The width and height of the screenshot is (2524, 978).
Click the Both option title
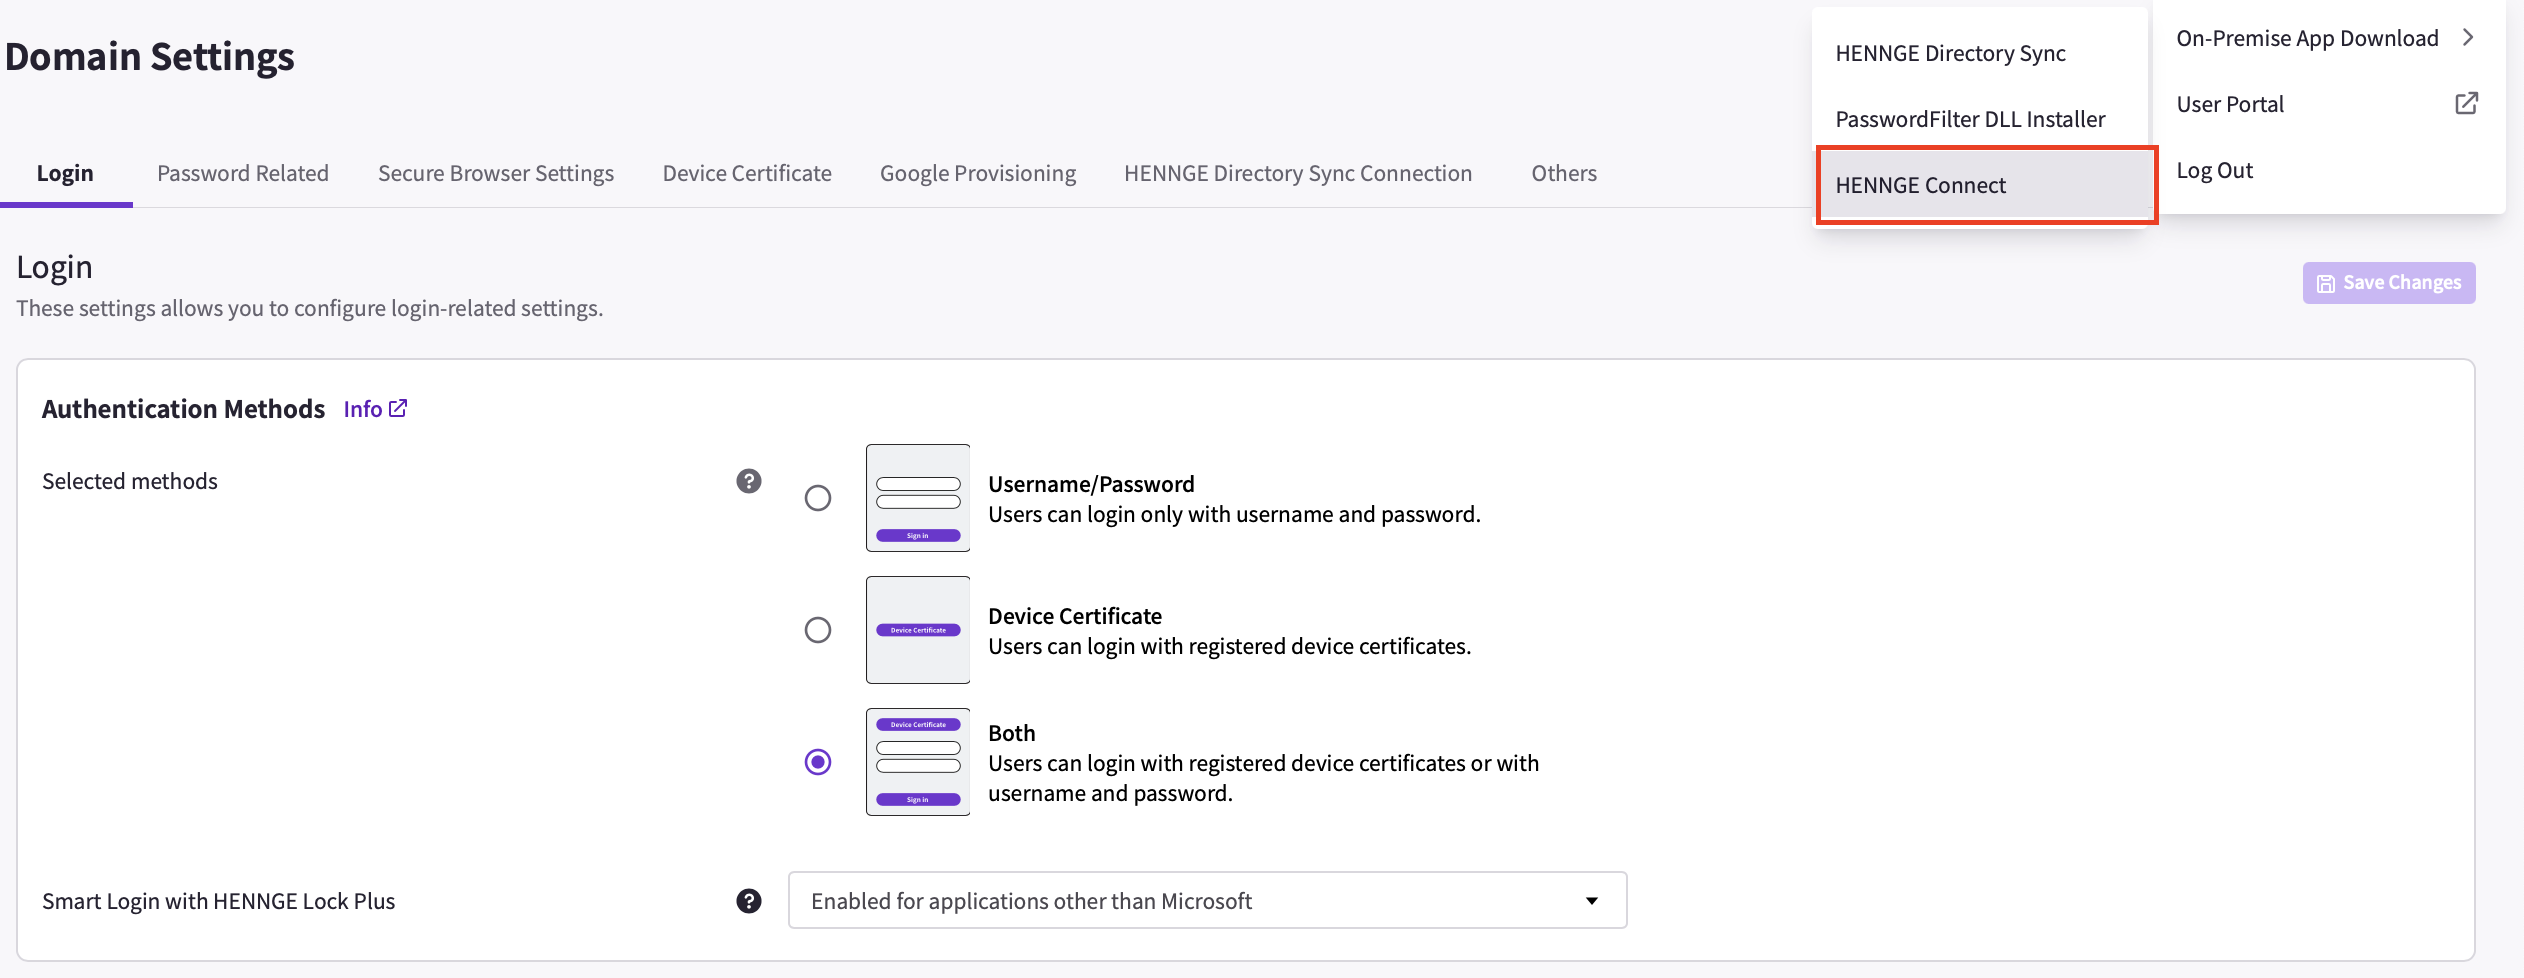point(1011,733)
